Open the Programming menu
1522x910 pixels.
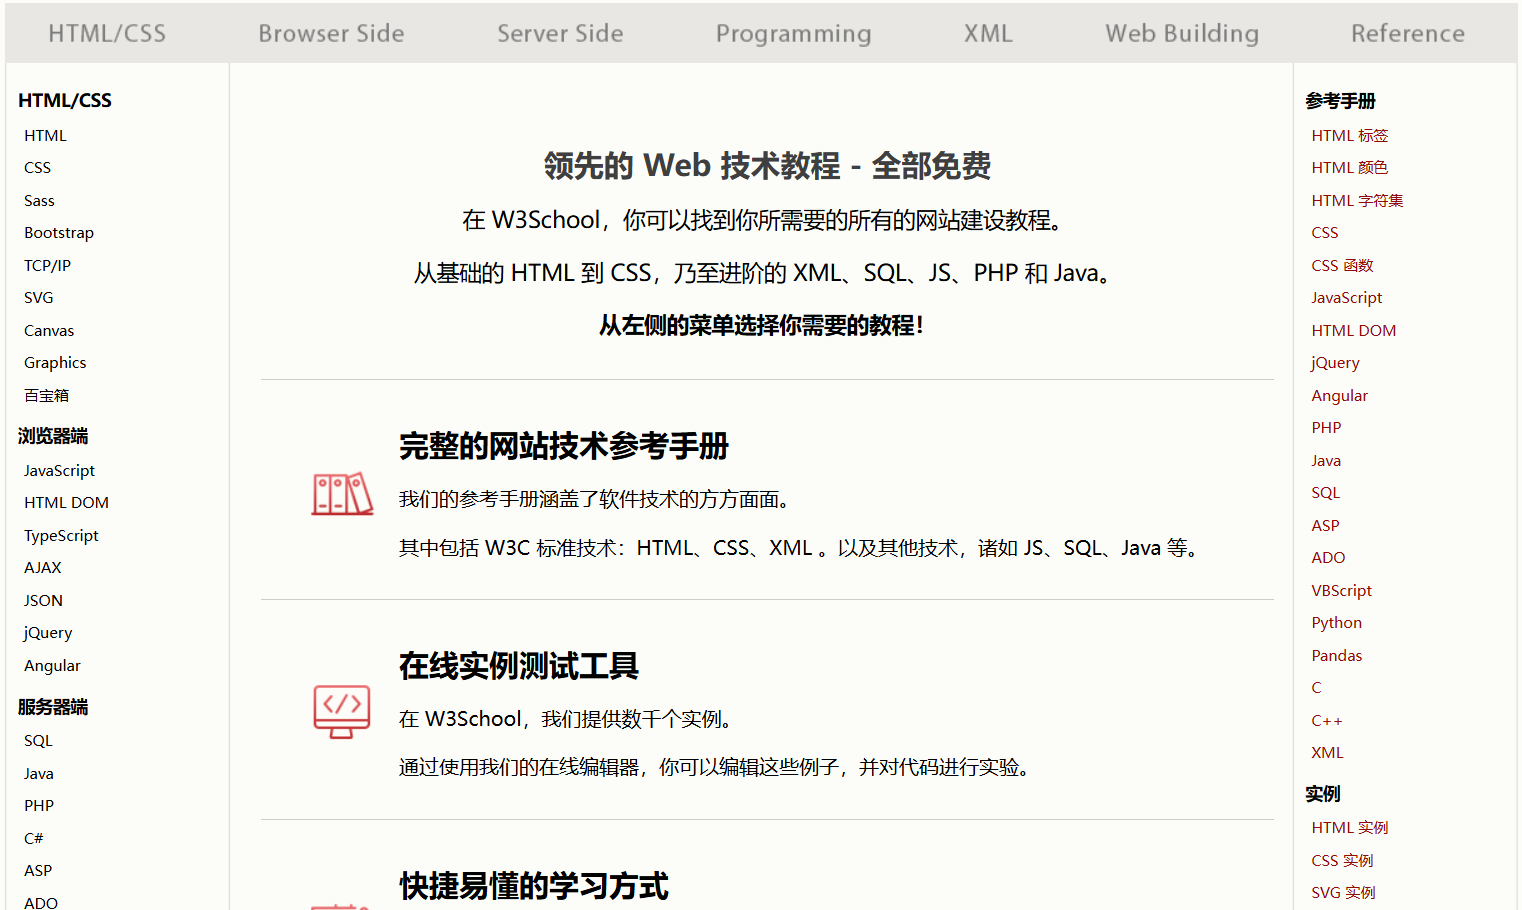(793, 32)
